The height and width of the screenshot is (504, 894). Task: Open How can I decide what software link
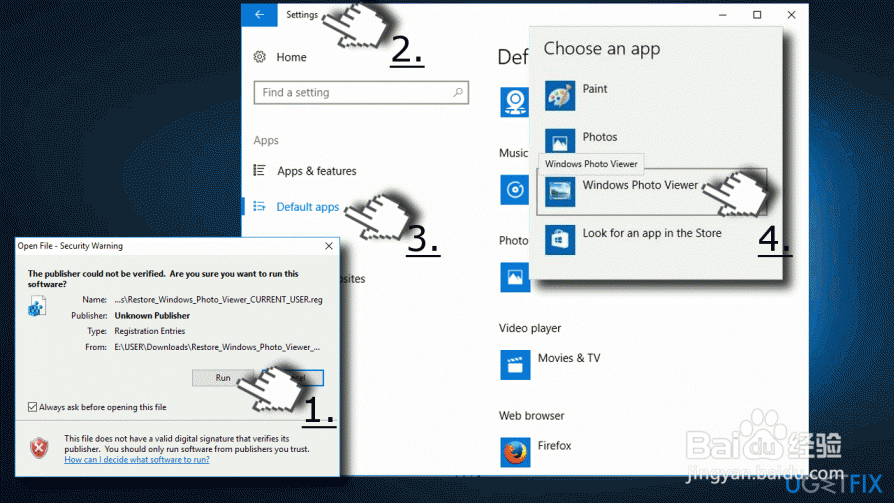click(x=137, y=460)
